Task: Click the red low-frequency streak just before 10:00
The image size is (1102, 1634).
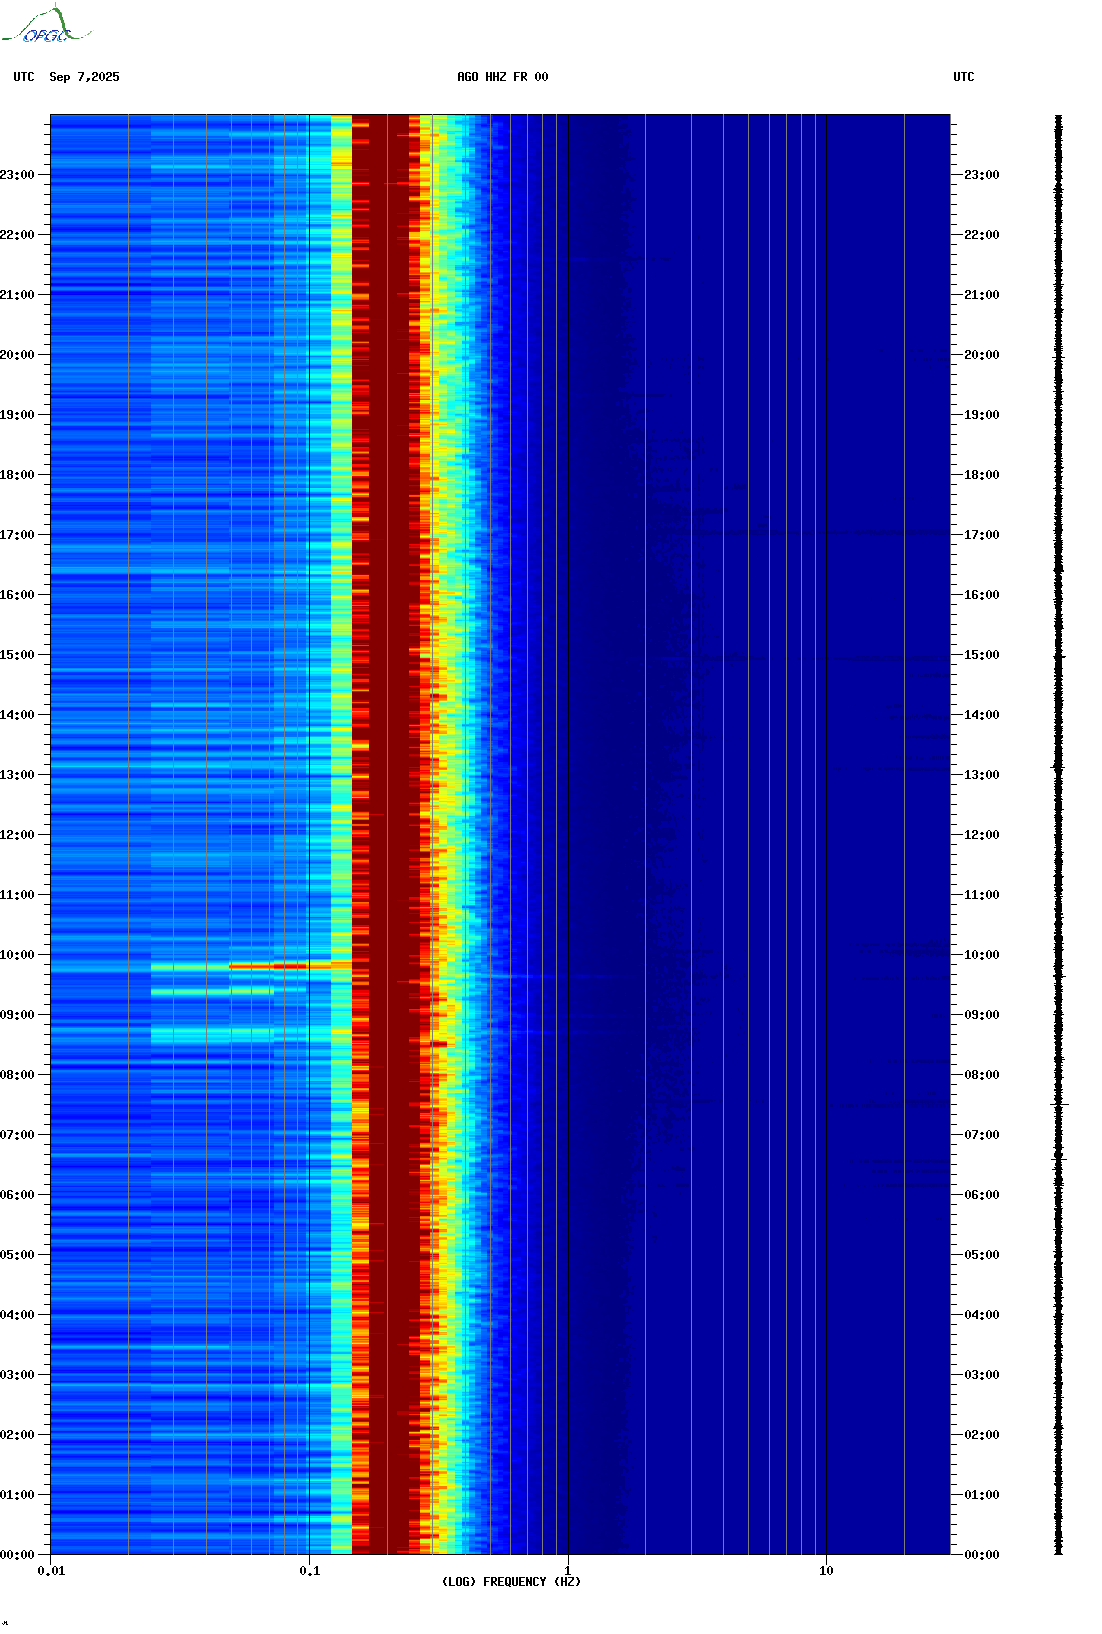Action: [280, 966]
